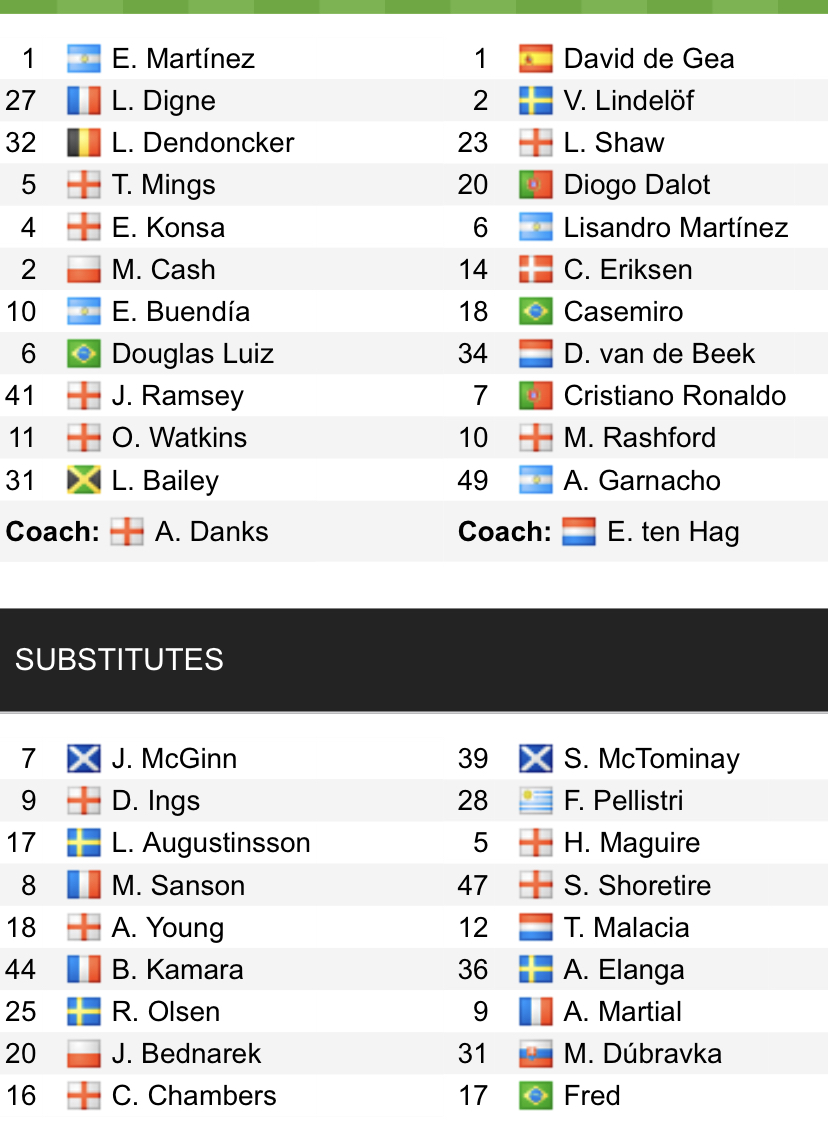The width and height of the screenshot is (828, 1139).
Task: Click the SUBSTITUTES section header
Action: click(119, 660)
